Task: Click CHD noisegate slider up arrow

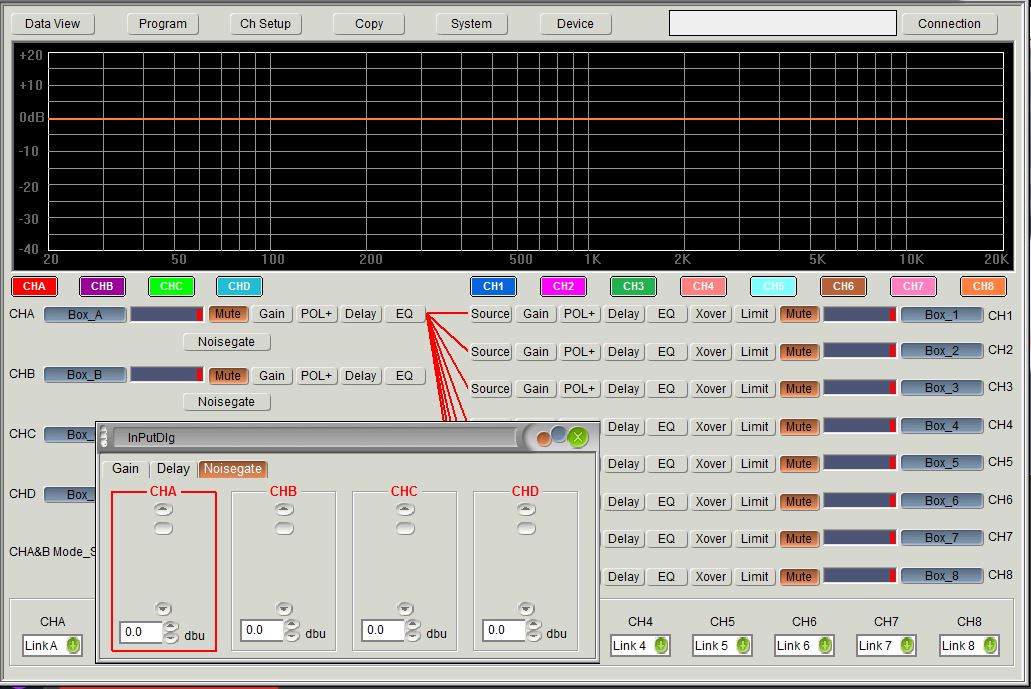Action: [x=526, y=510]
